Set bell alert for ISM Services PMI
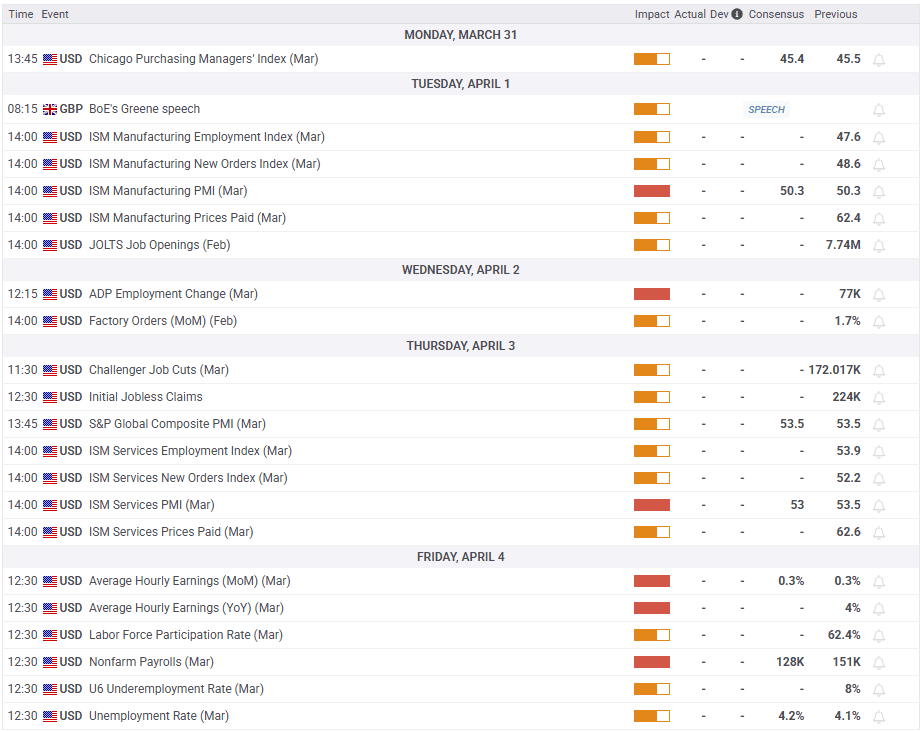Viewport: 923px width, 732px height. click(x=879, y=506)
